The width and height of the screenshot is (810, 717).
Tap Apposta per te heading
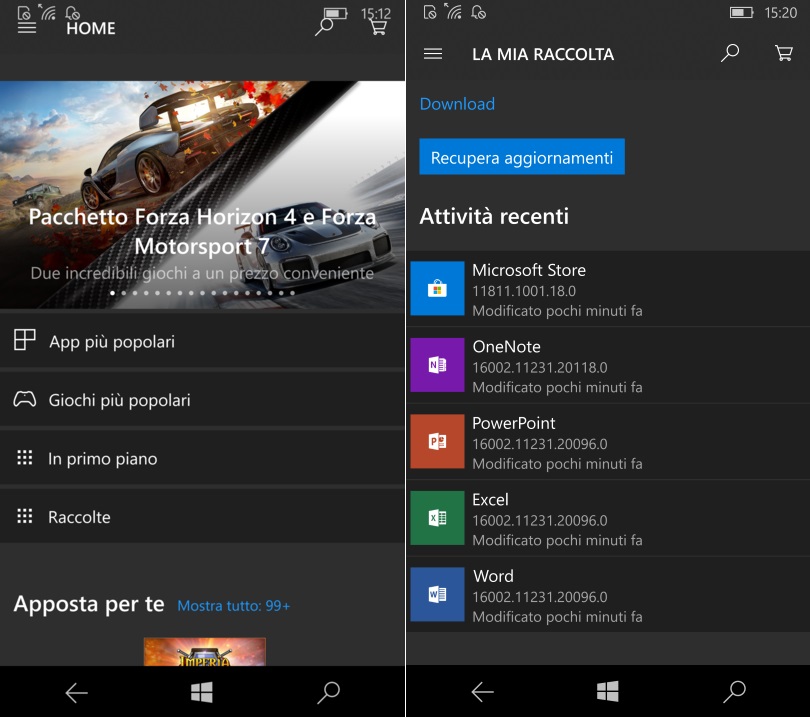pos(89,604)
